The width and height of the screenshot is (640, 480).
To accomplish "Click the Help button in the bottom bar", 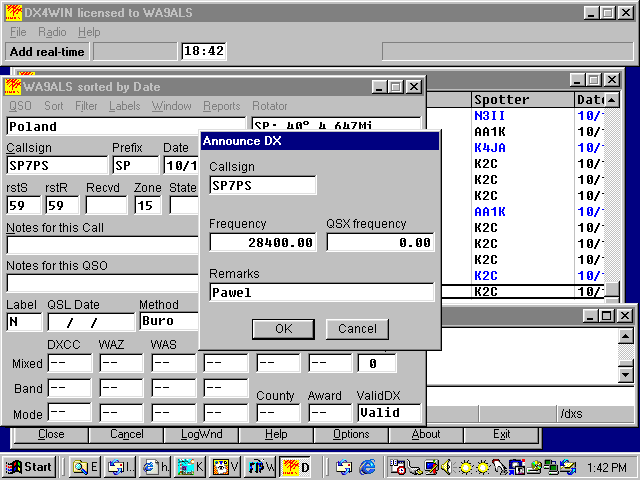I will pos(276,434).
